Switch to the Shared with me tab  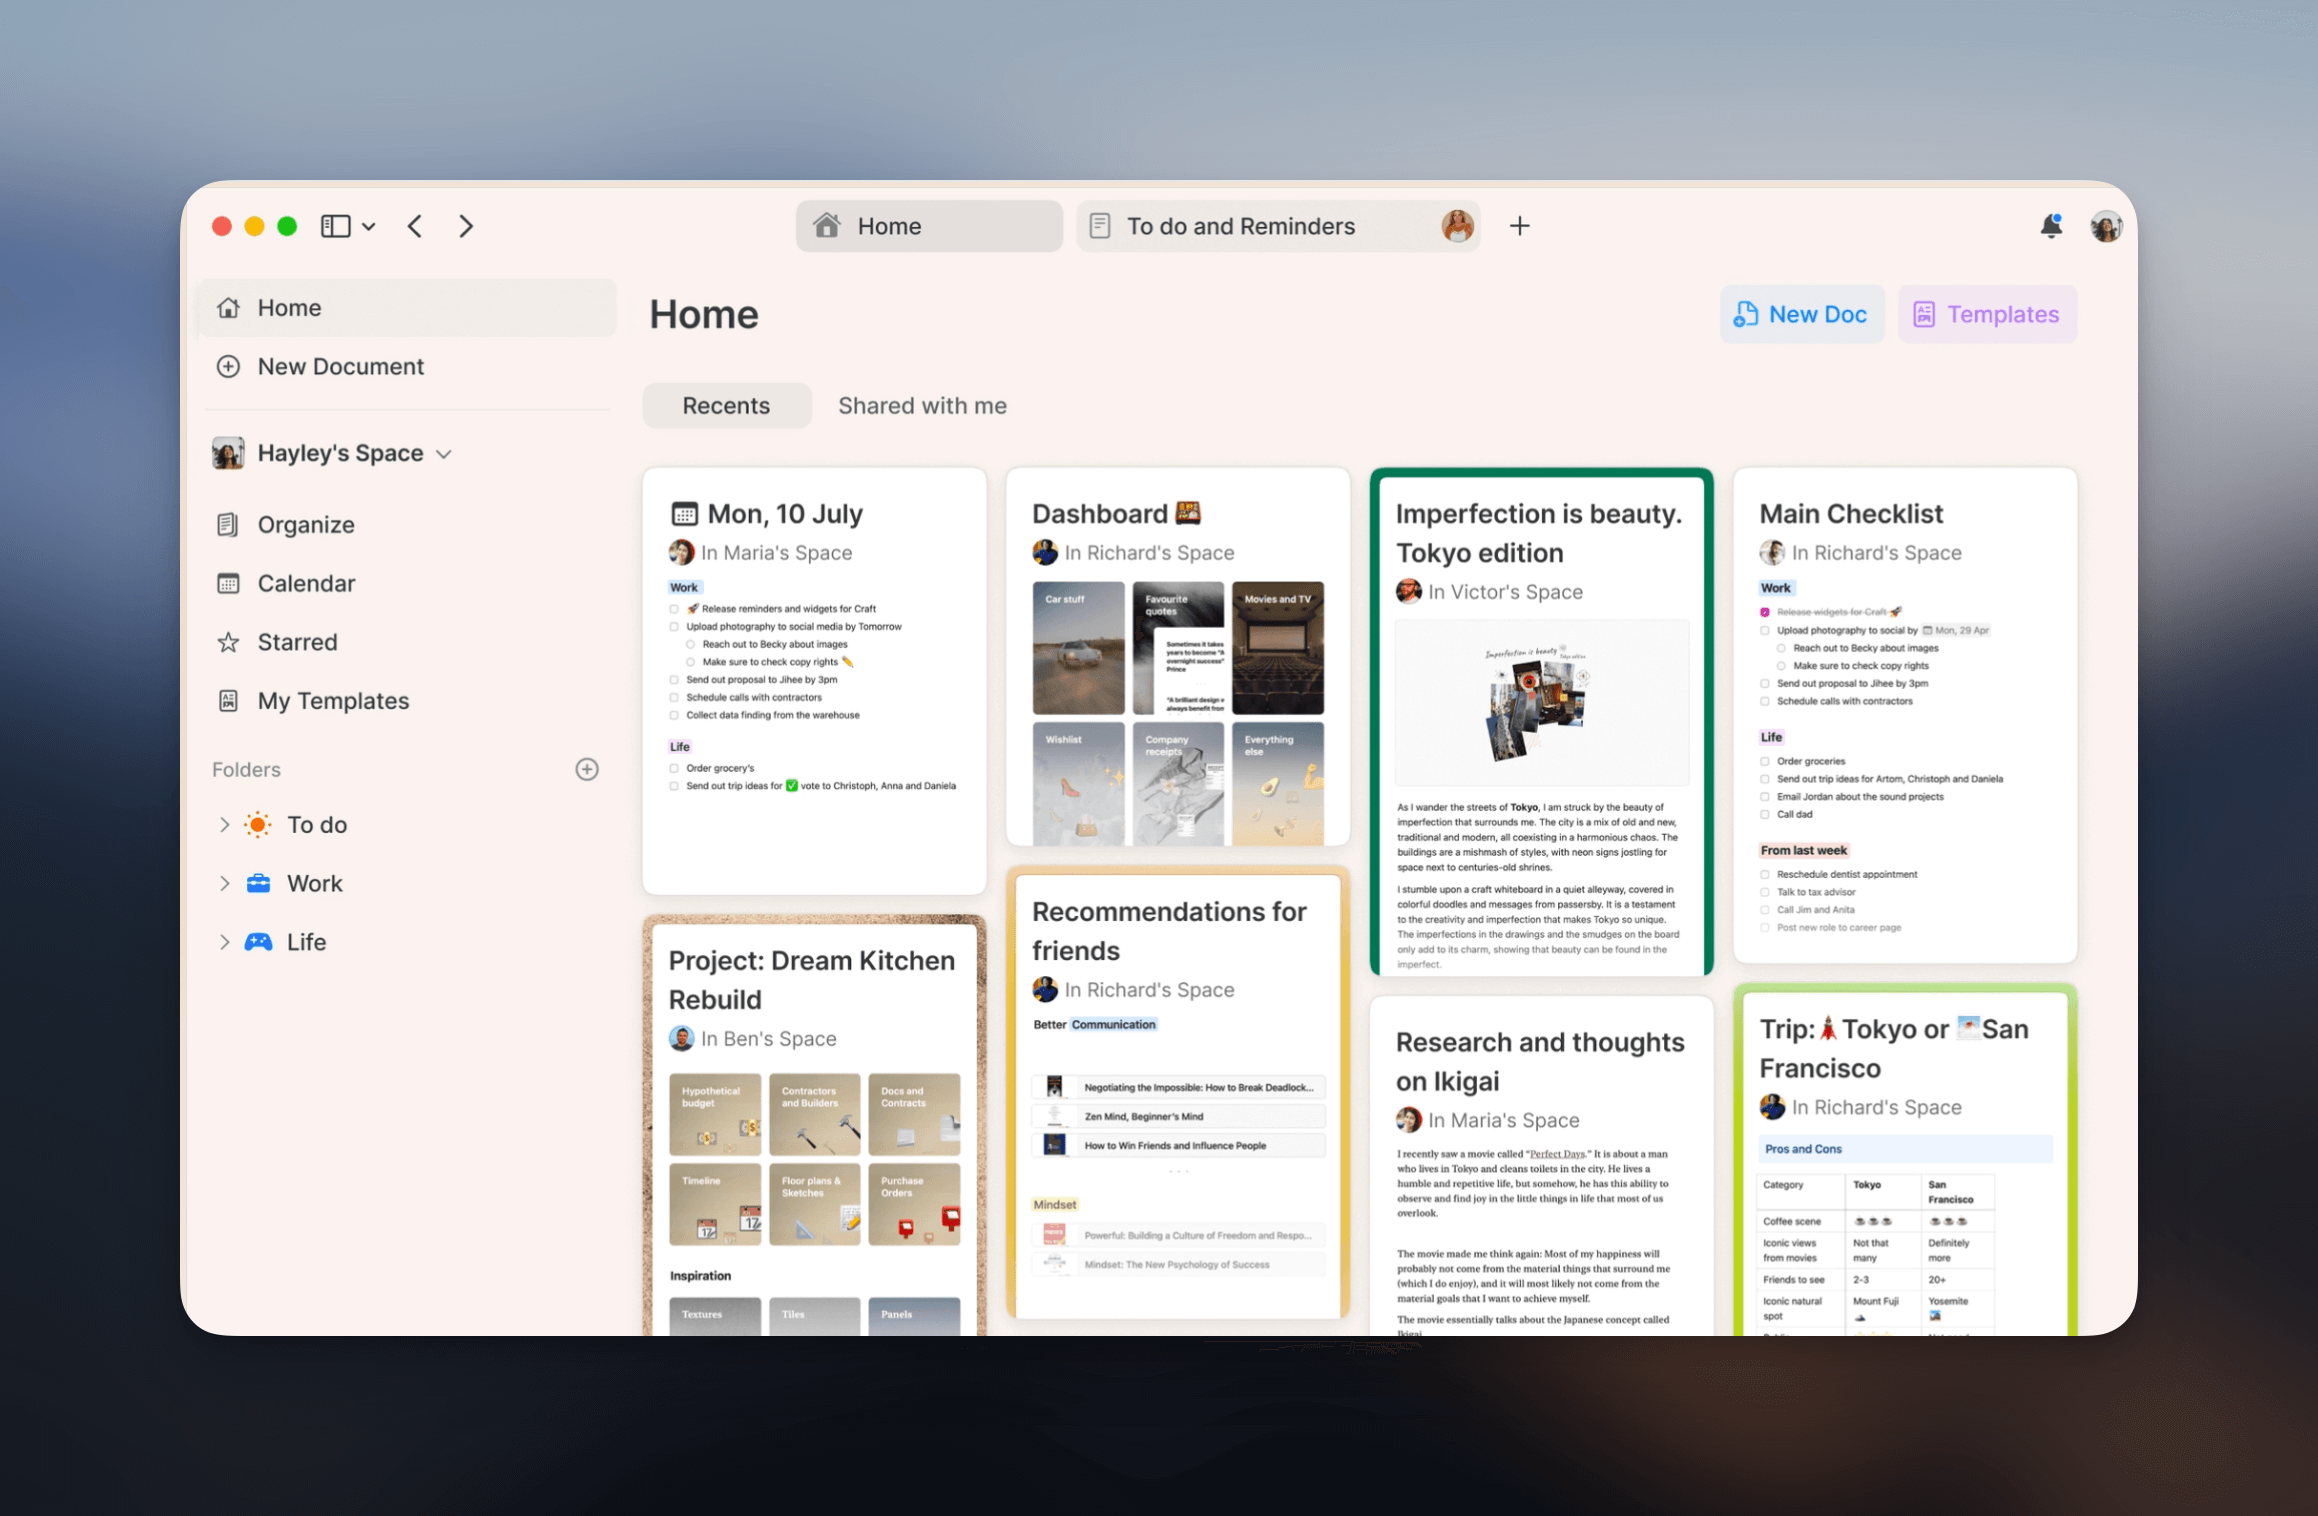[921, 406]
